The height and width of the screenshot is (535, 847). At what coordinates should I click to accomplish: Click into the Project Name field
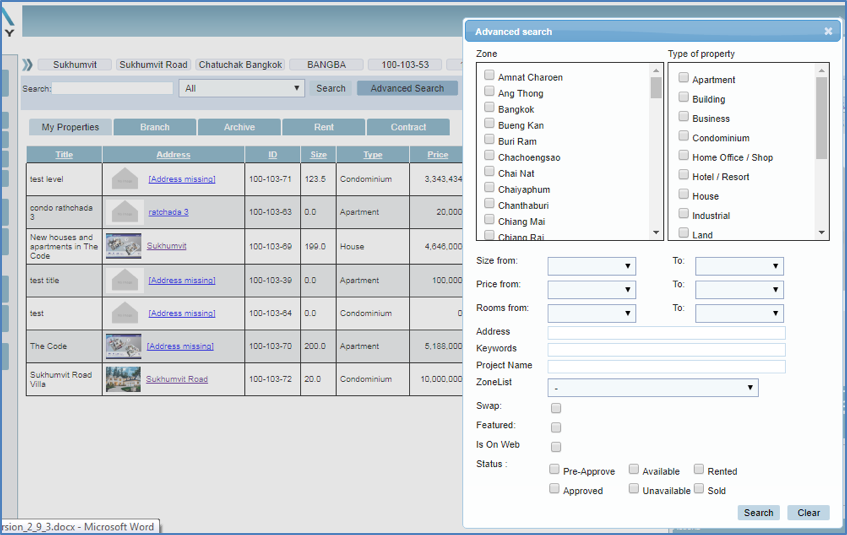[666, 366]
